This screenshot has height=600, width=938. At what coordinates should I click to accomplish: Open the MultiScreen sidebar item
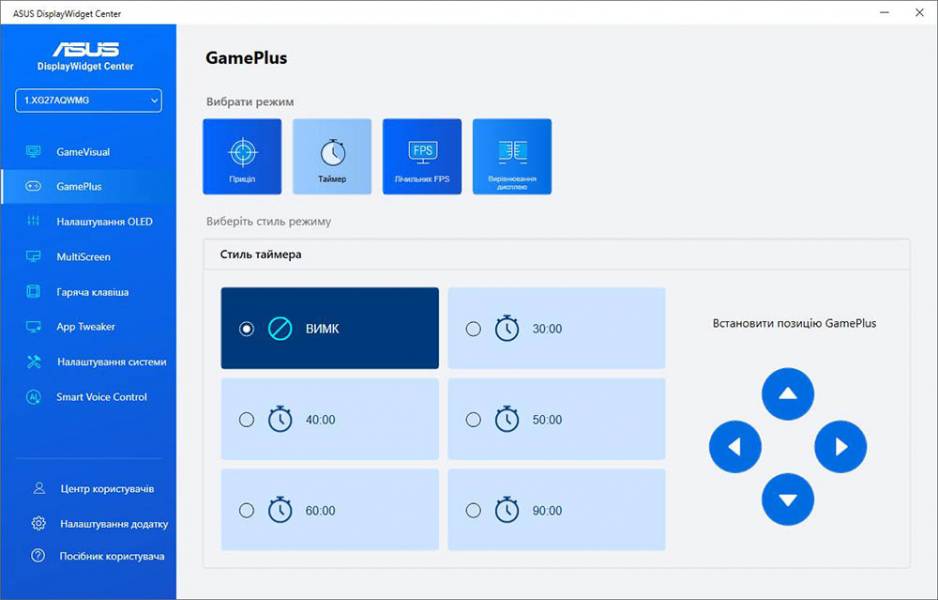pyautogui.click(x=83, y=257)
